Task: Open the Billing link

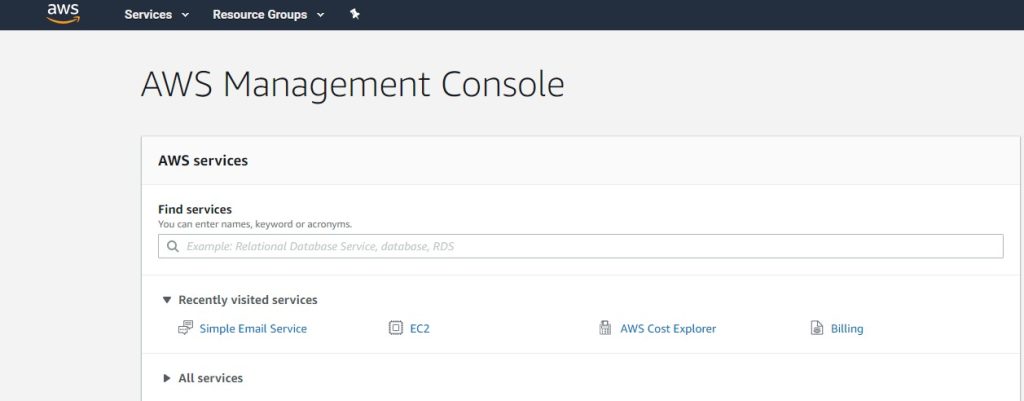Action: 847,329
